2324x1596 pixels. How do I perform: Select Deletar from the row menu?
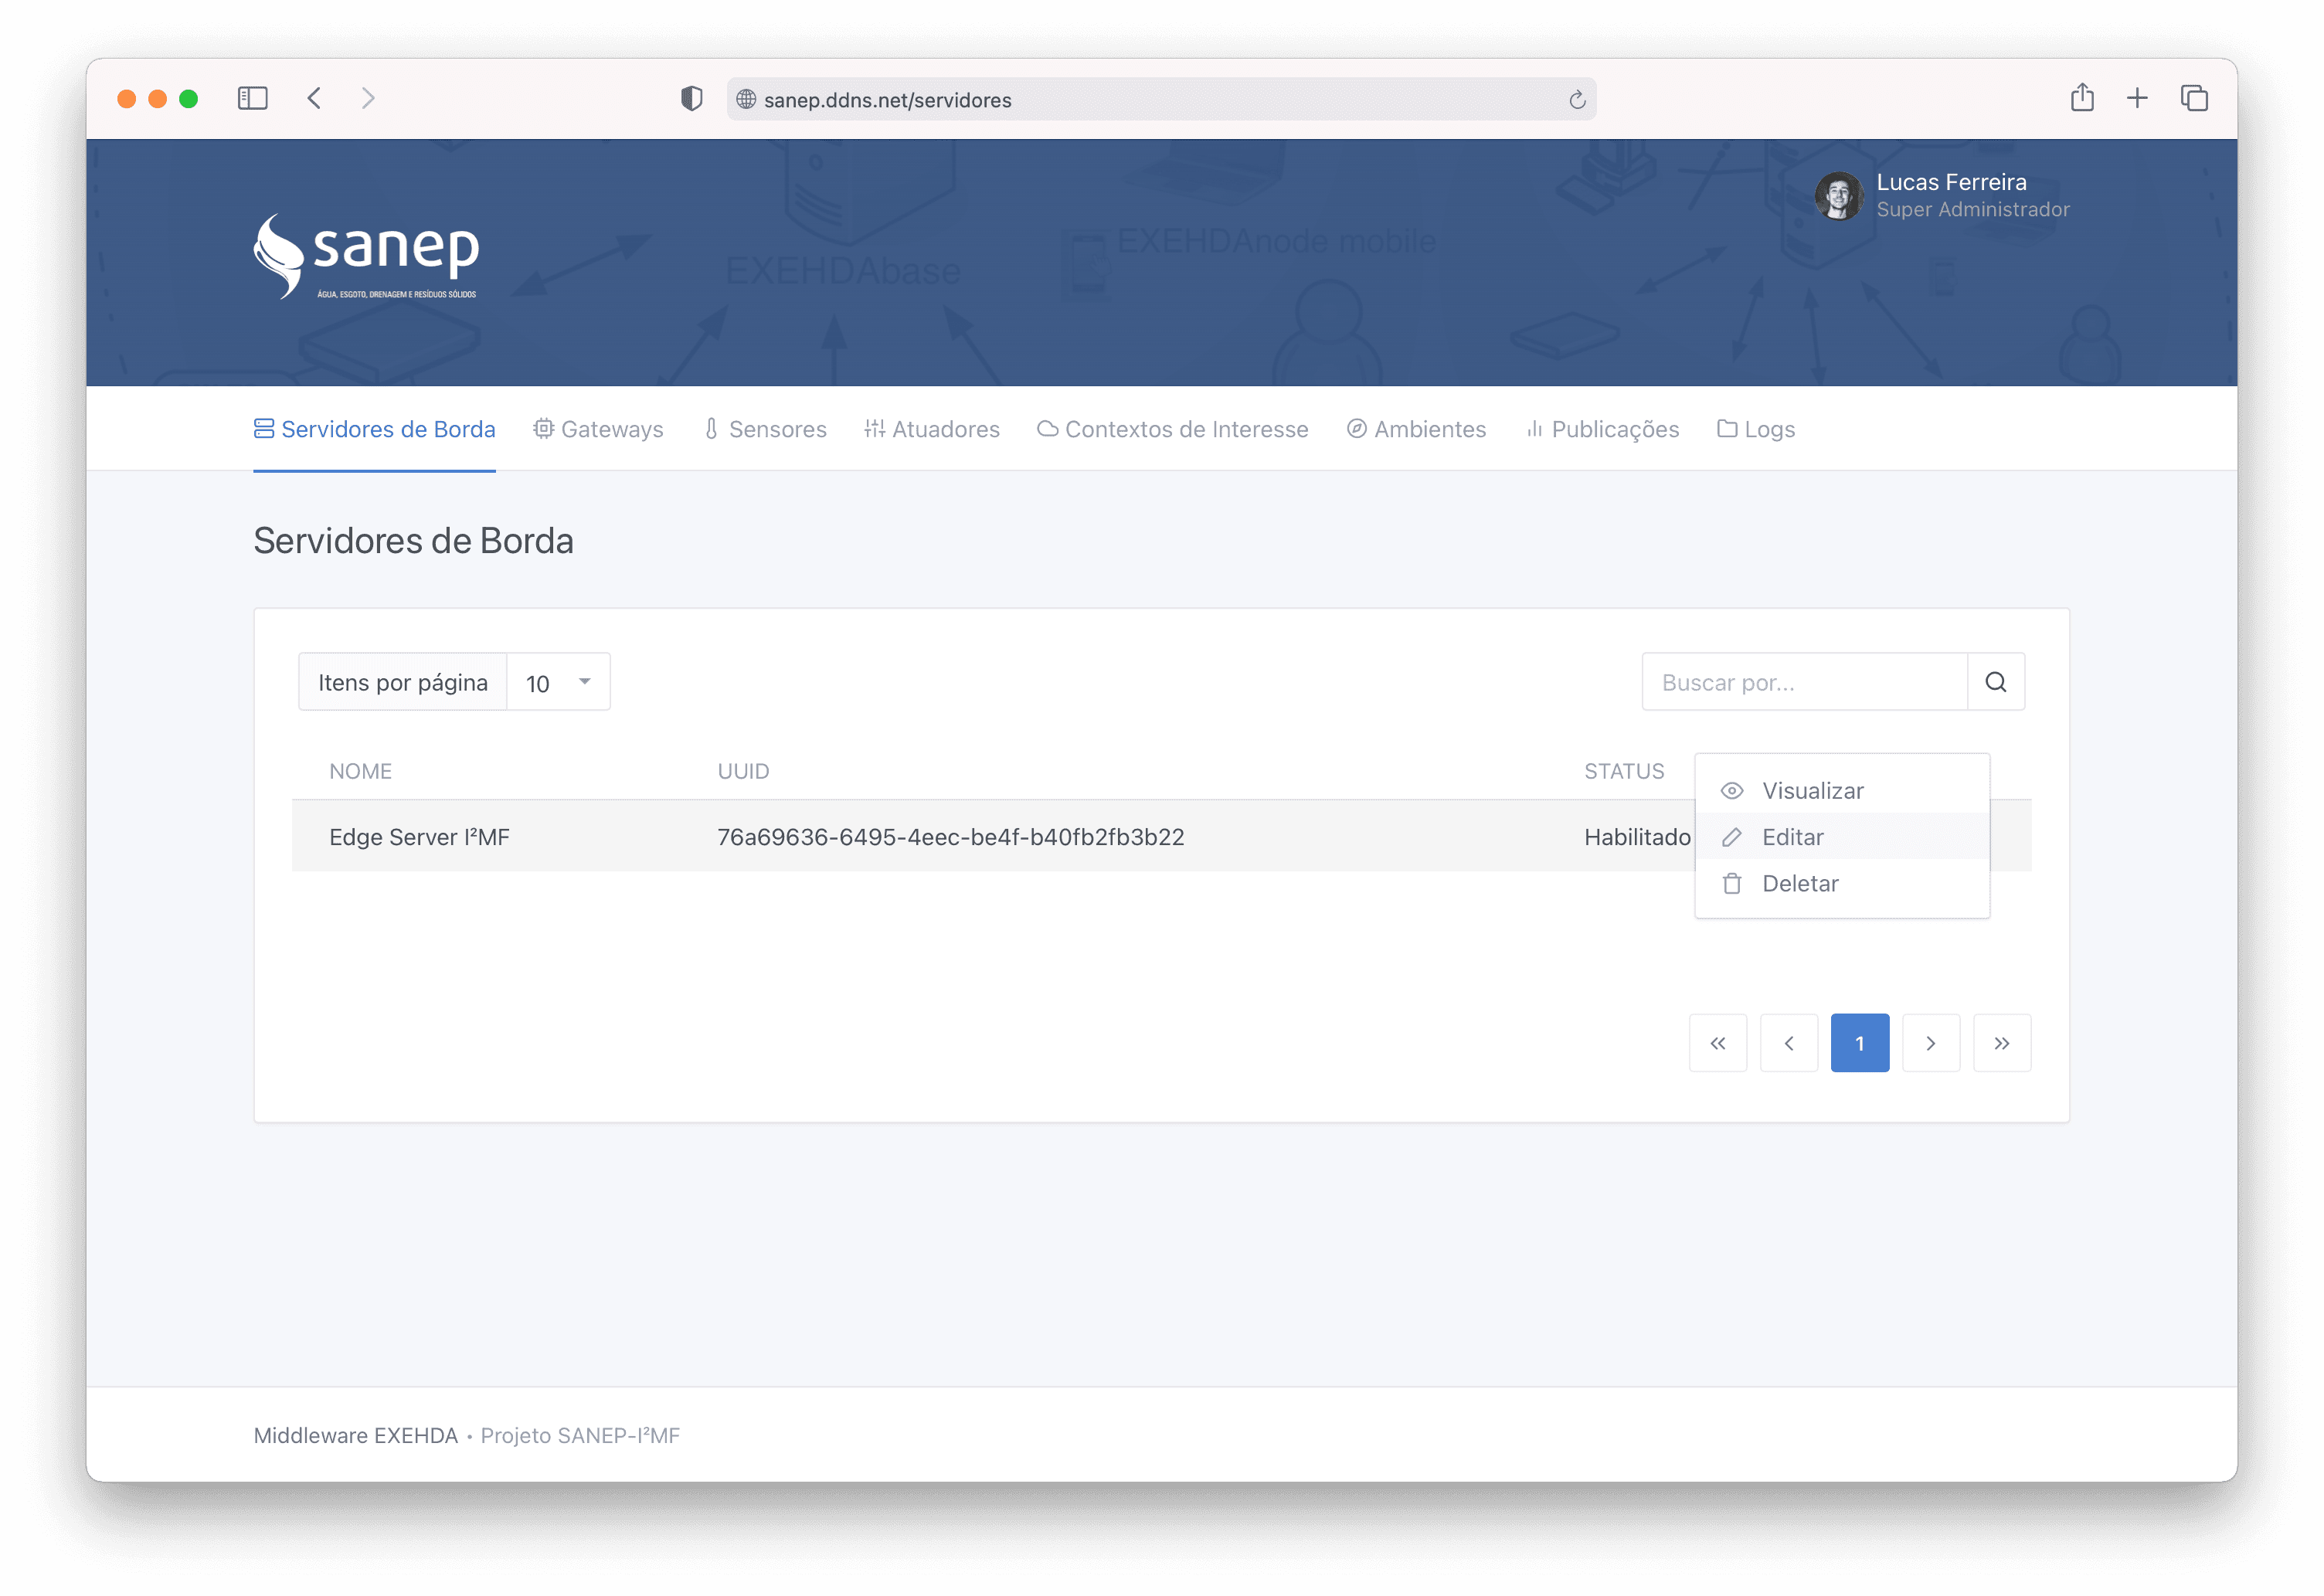click(x=1799, y=884)
